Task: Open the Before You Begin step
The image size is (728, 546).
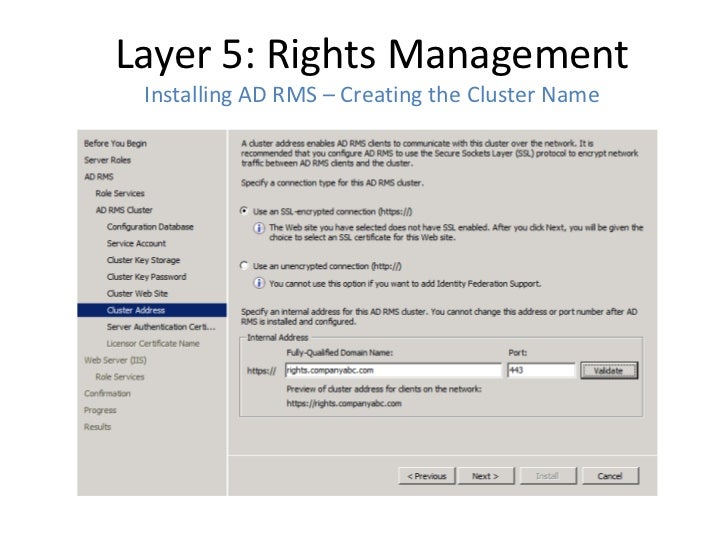Action: point(115,143)
